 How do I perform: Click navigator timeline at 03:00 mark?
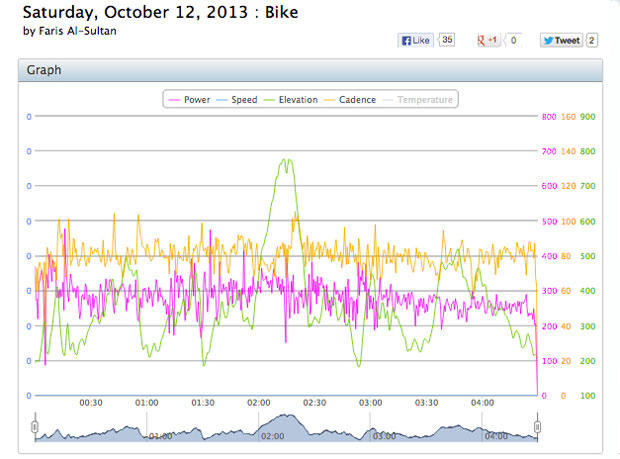tap(385, 437)
